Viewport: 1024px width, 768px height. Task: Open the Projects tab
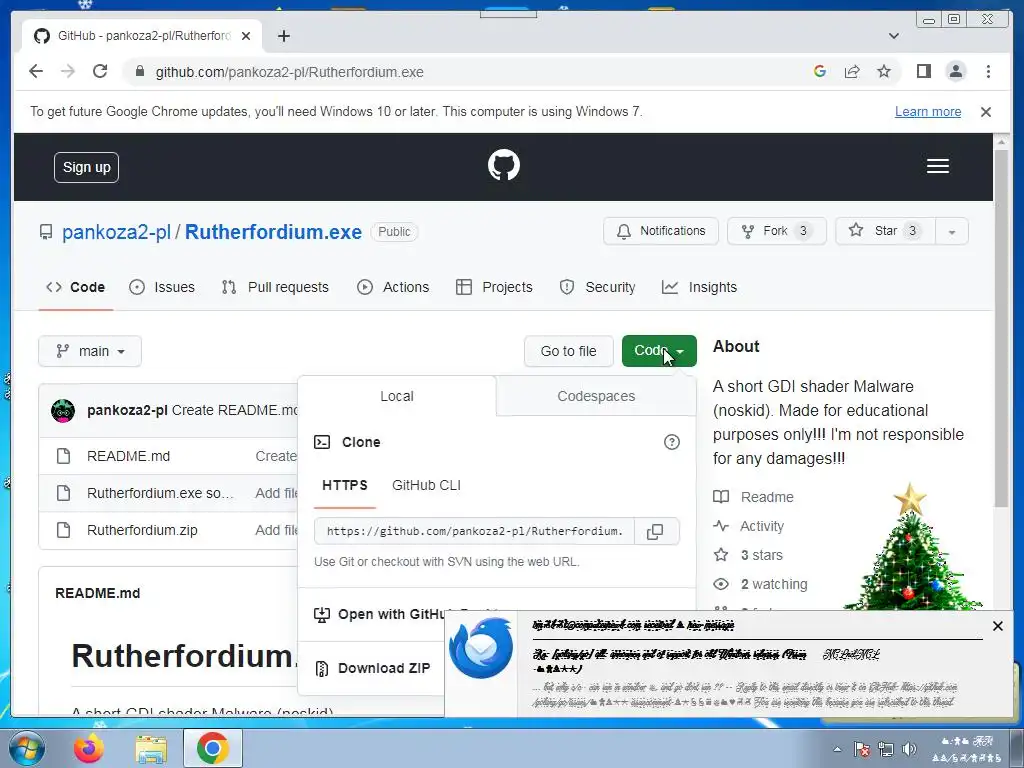click(x=494, y=287)
